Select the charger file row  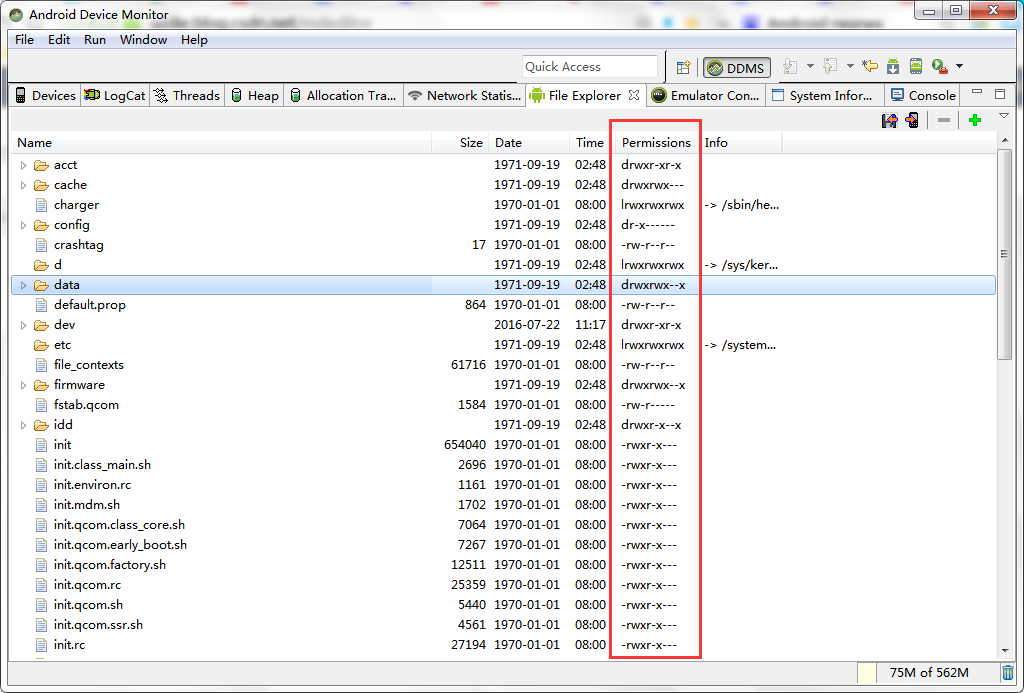pyautogui.click(x=503, y=205)
